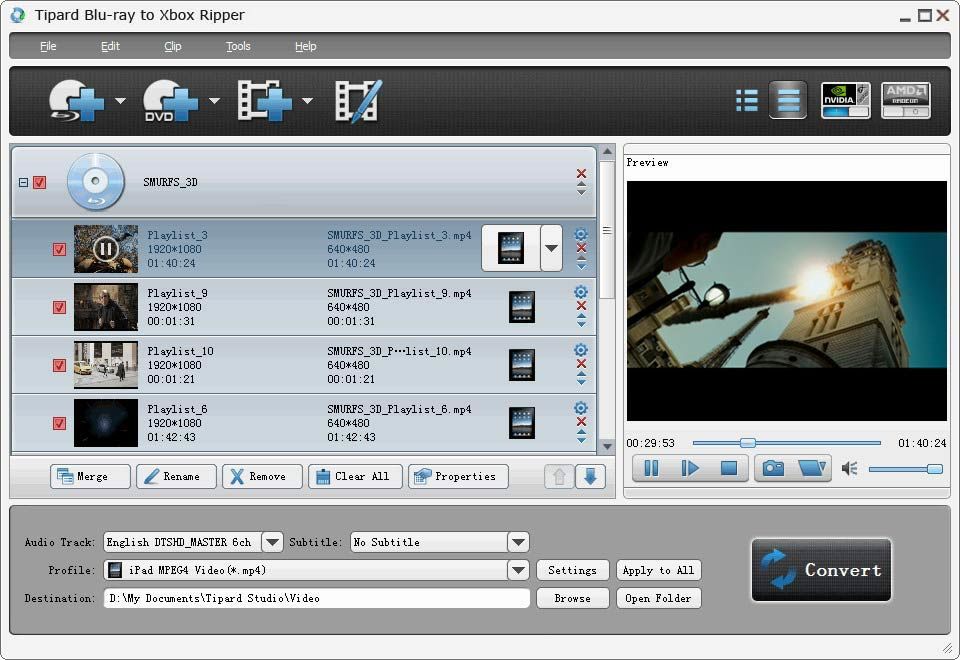Open settings gear for Playlist_10
This screenshot has height=660, width=960.
click(581, 350)
